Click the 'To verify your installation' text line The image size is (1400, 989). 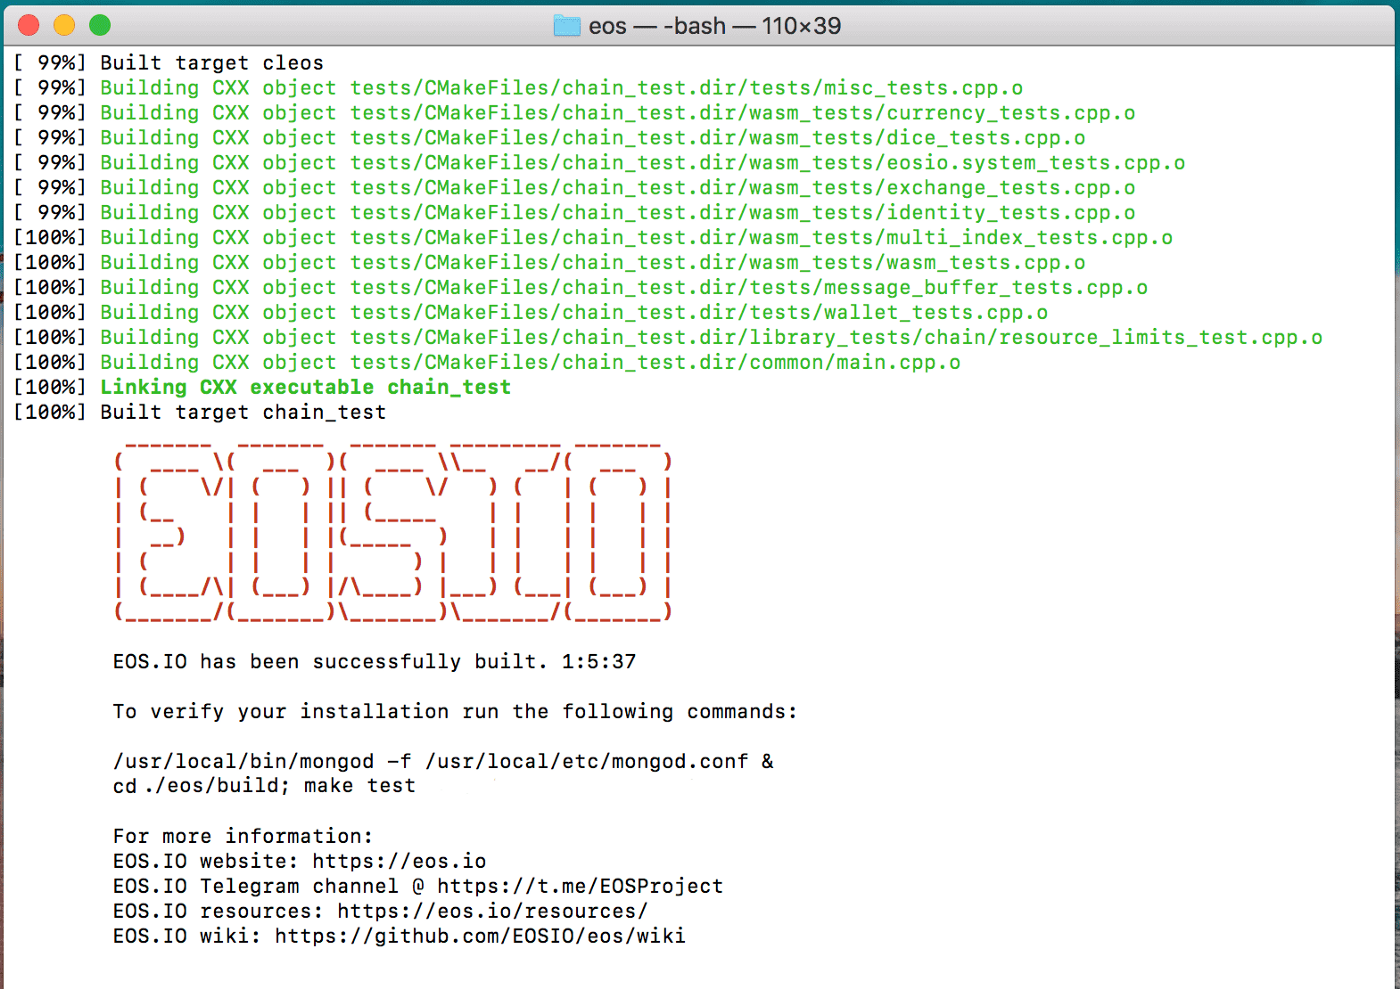click(455, 711)
